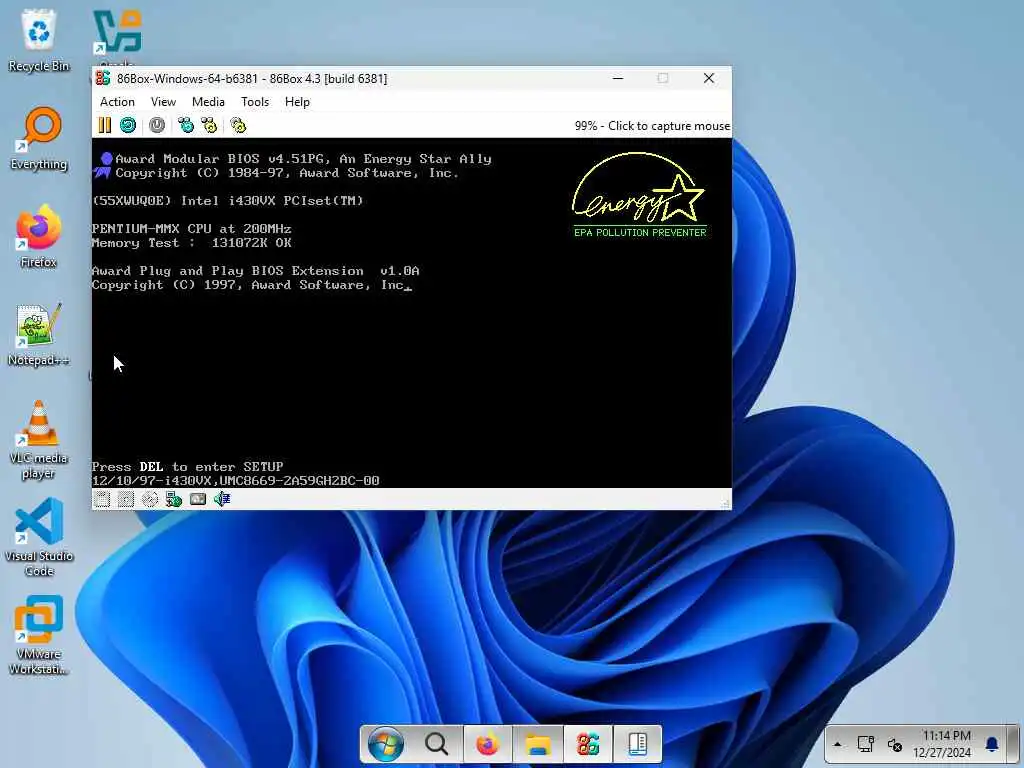Image resolution: width=1024 pixels, height=768 pixels.
Task: Click the muted volume tray icon
Action: coord(895,744)
